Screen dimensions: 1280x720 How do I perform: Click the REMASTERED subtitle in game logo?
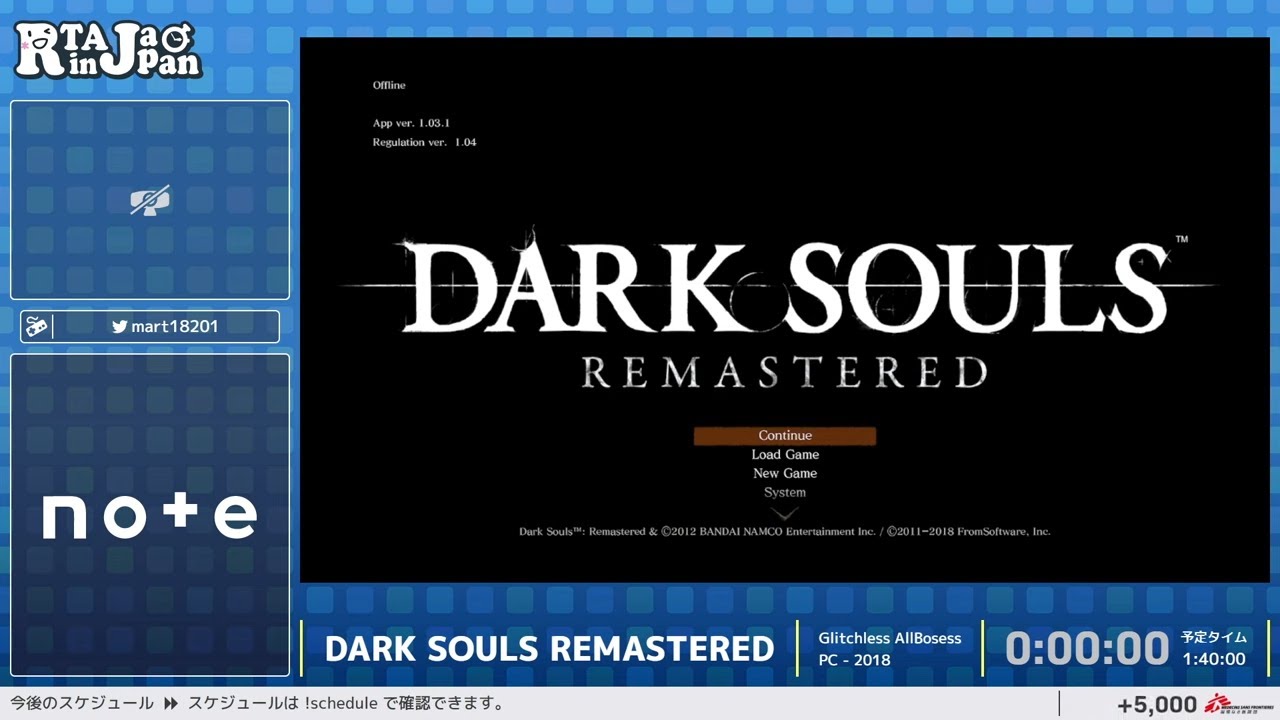785,372
